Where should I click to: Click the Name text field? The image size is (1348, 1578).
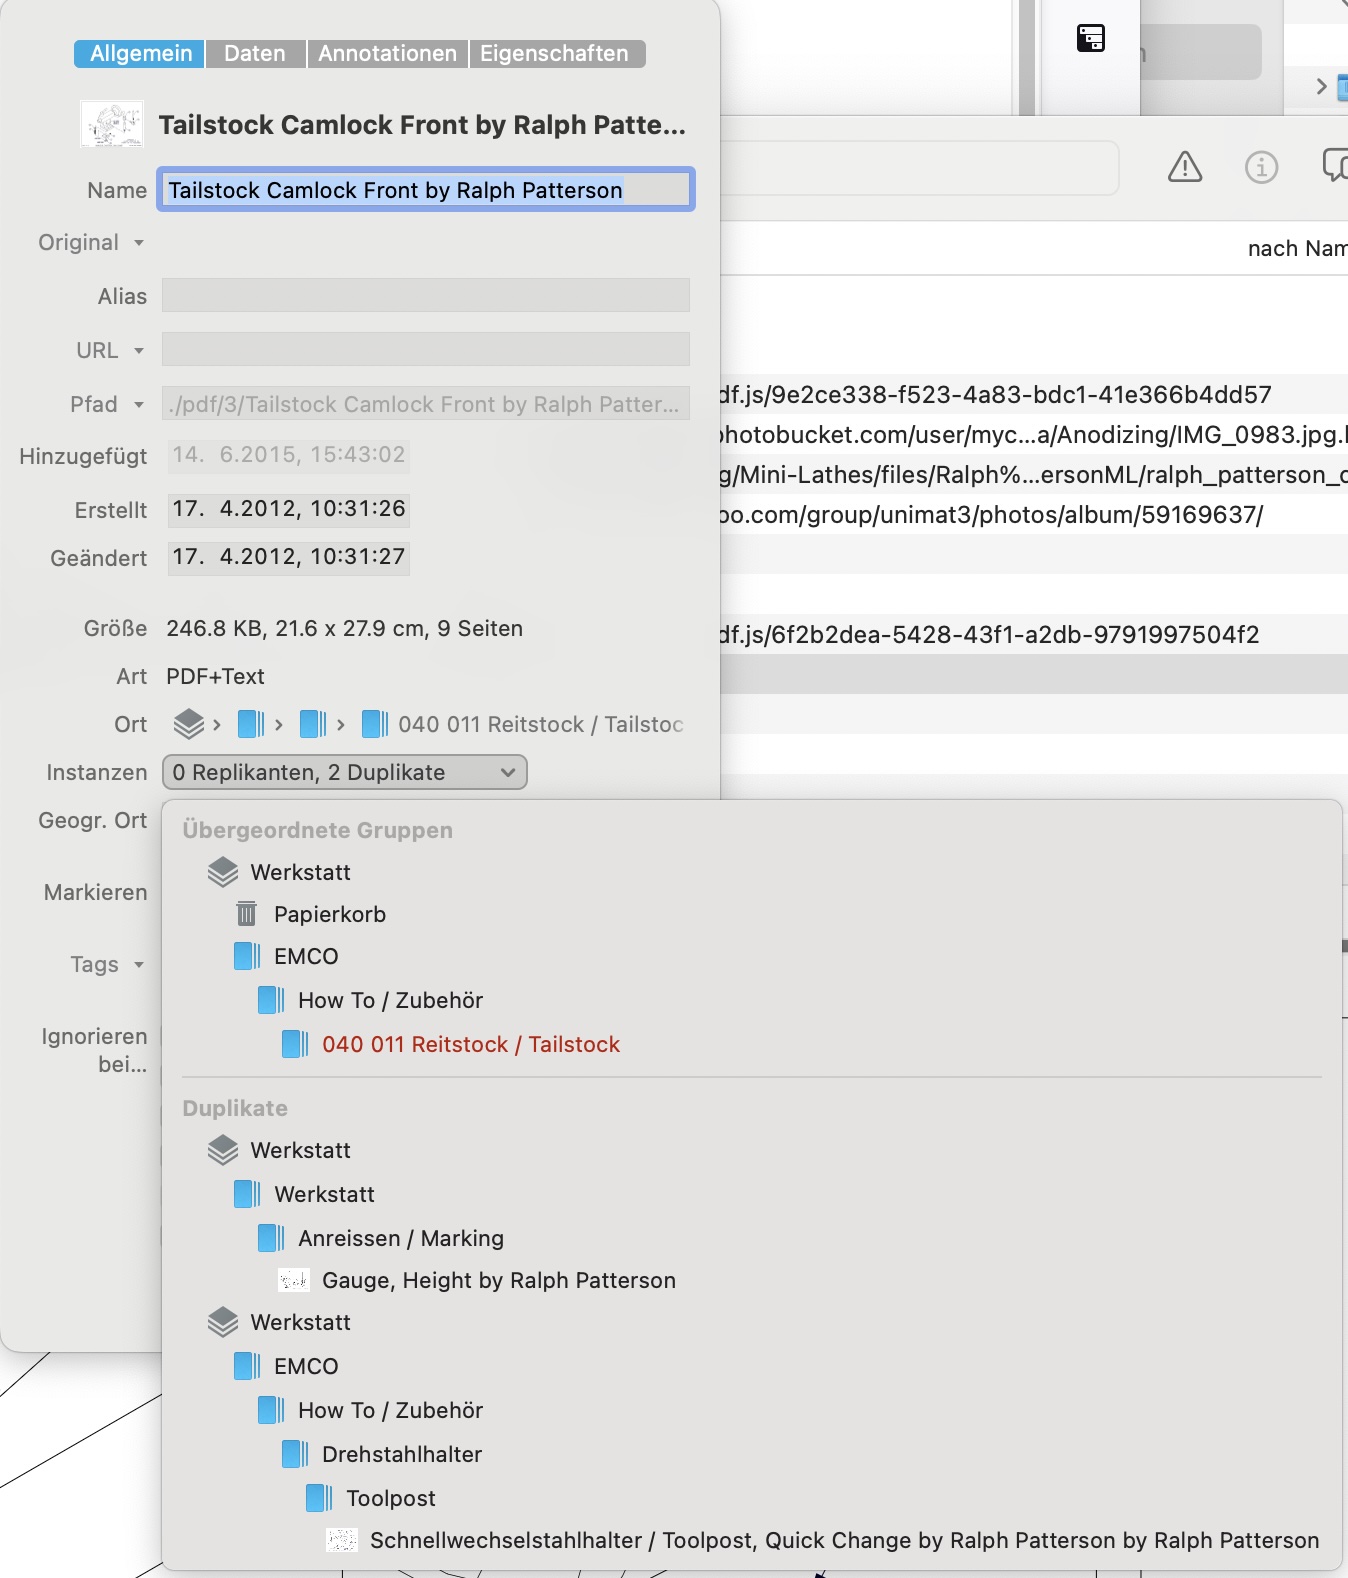coord(425,190)
